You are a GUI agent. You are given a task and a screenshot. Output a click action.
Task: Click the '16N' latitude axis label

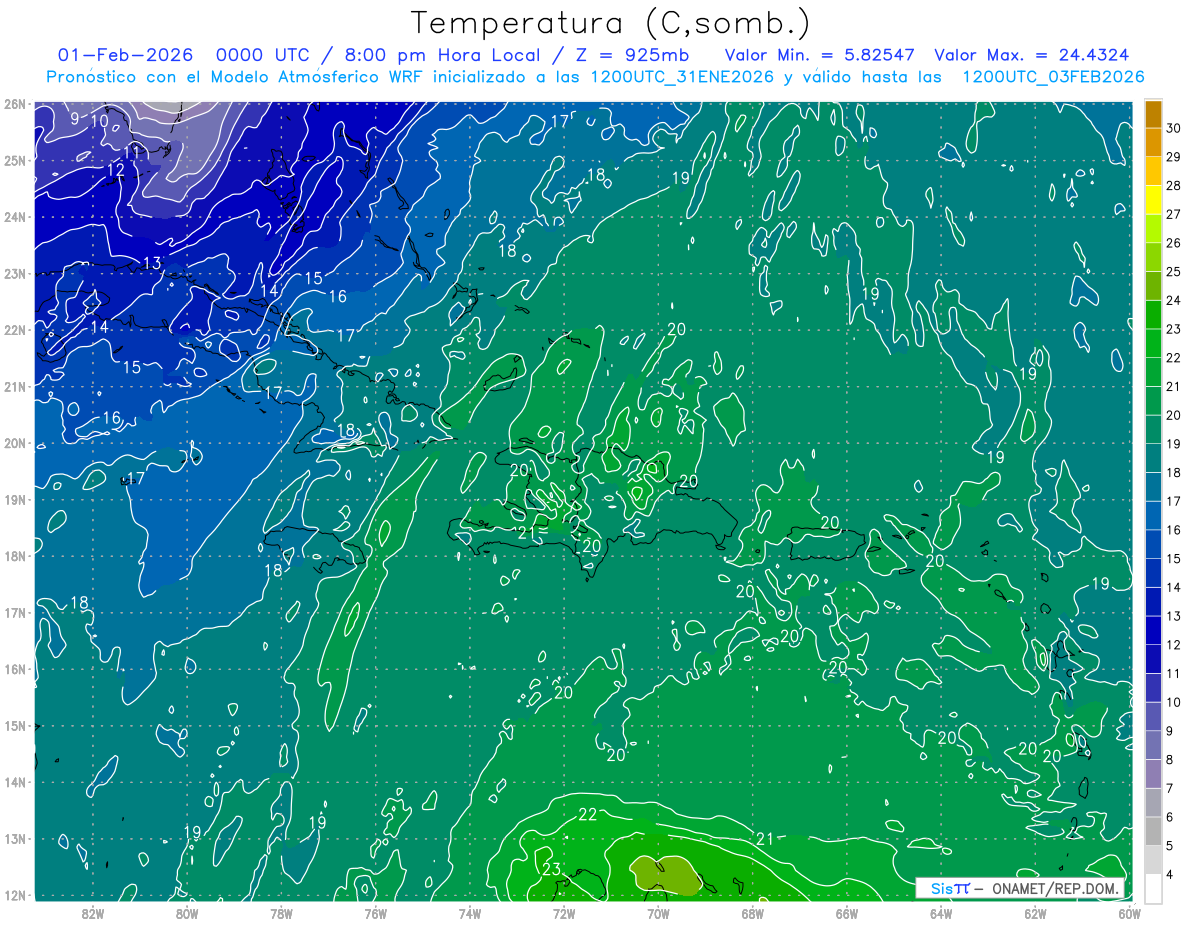tap(14, 669)
